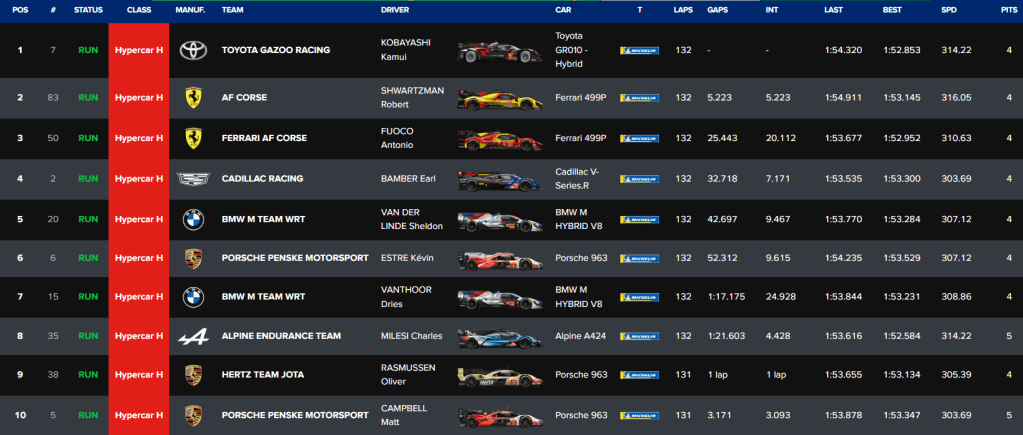Screen dimensions: 1023x435
Task: Click the Toyota logo in row 1
Action: (193, 50)
